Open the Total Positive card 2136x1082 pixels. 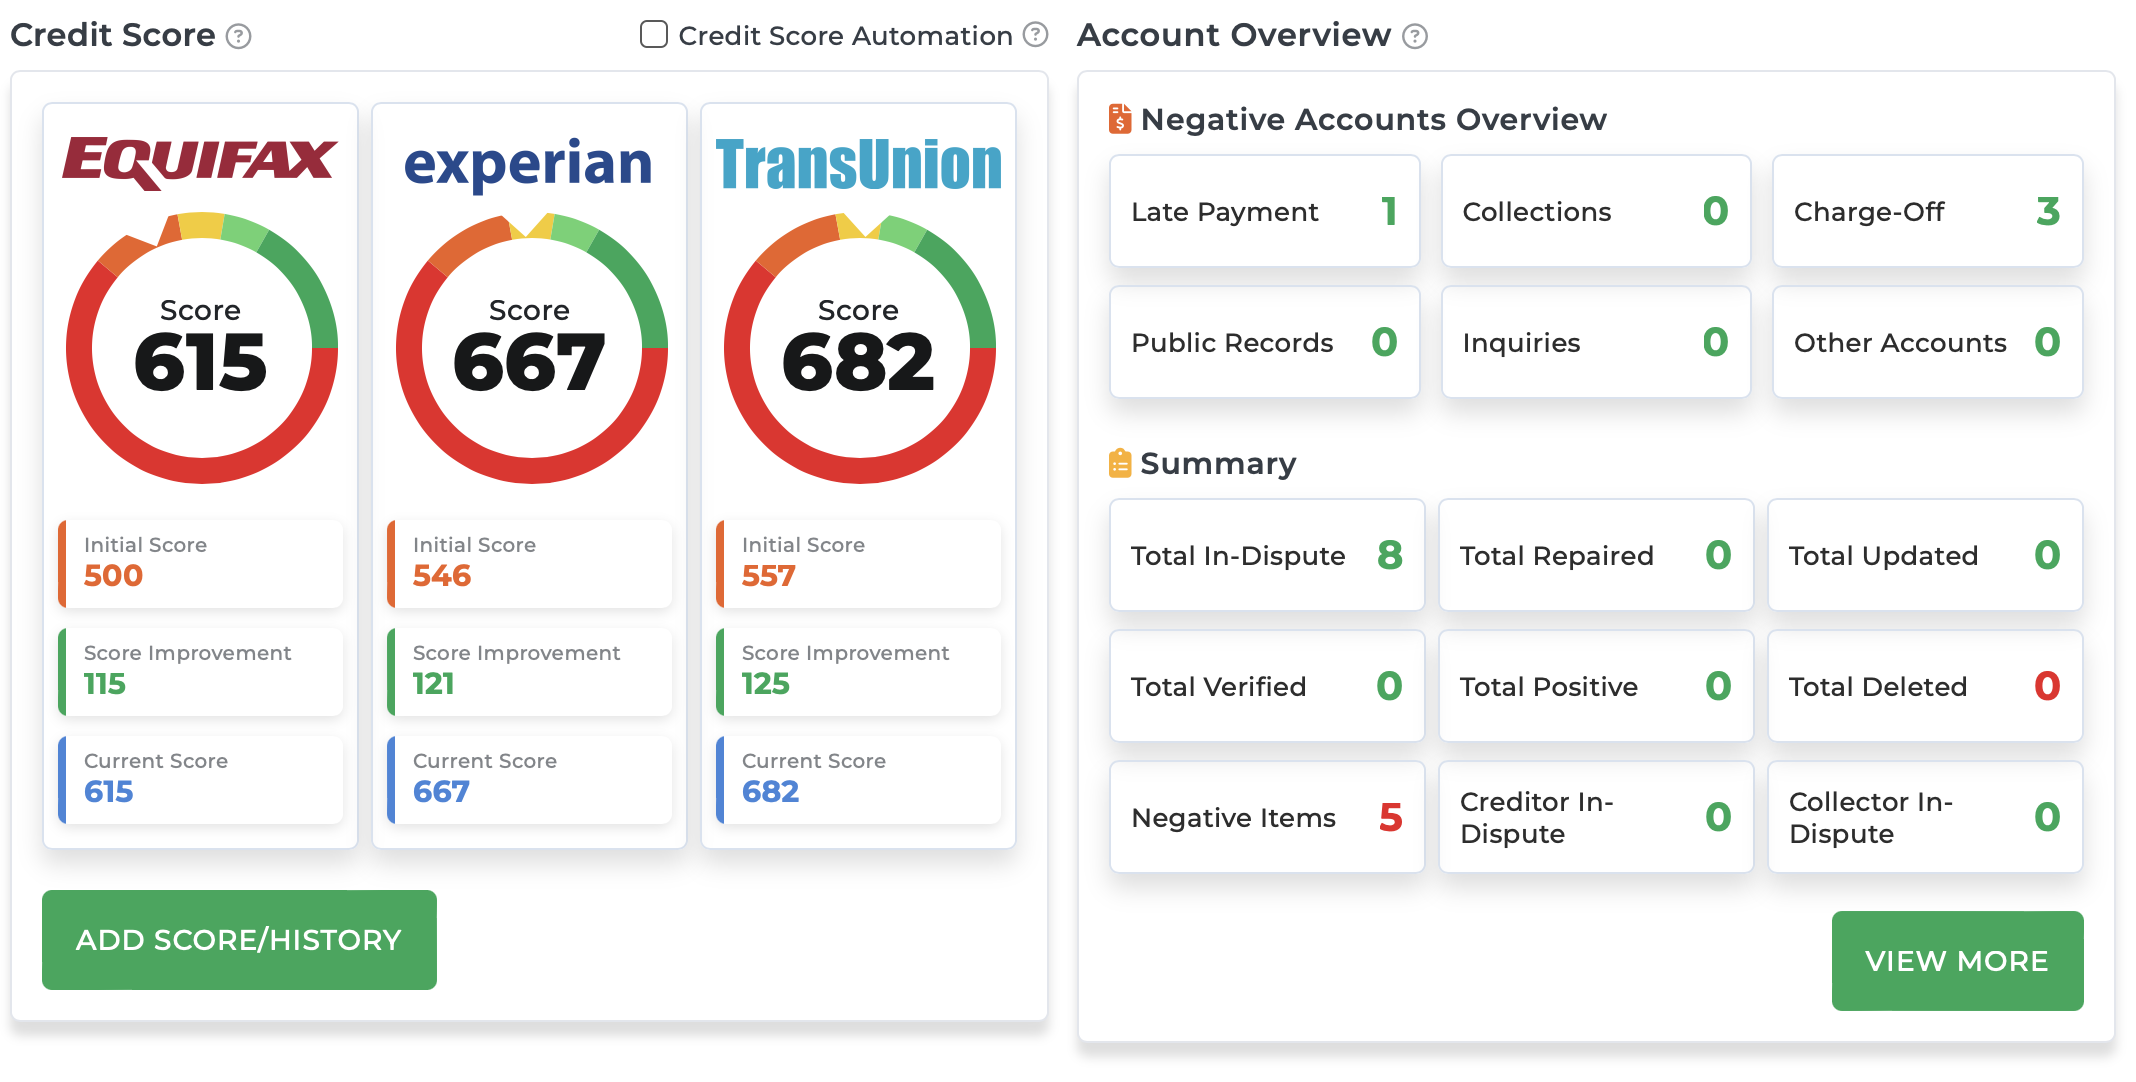[x=1596, y=686]
